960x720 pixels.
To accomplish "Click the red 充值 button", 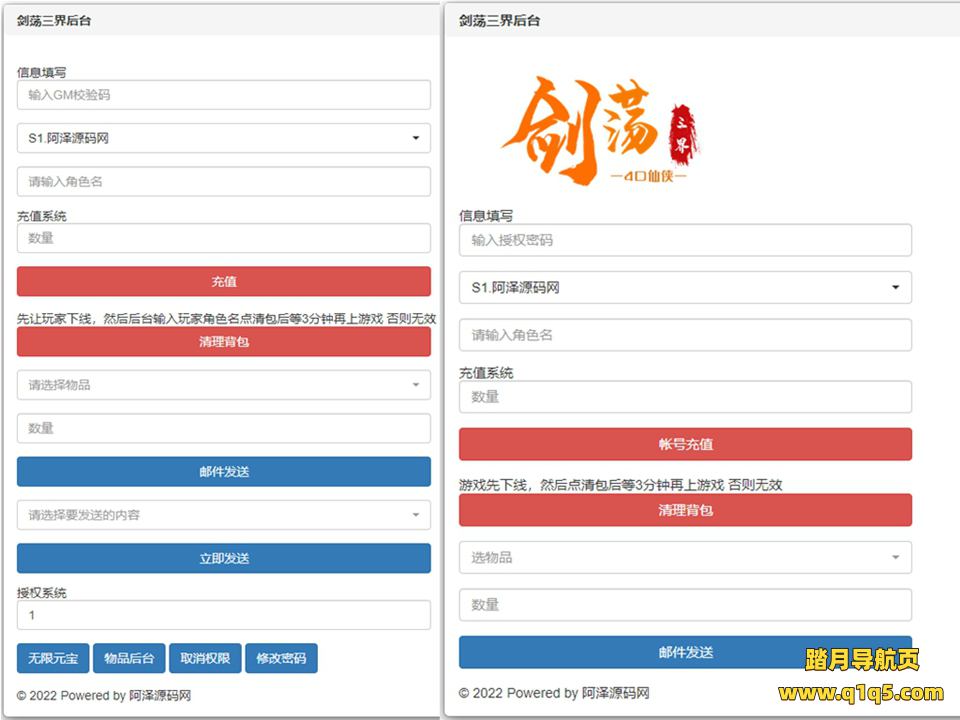I will point(223,281).
